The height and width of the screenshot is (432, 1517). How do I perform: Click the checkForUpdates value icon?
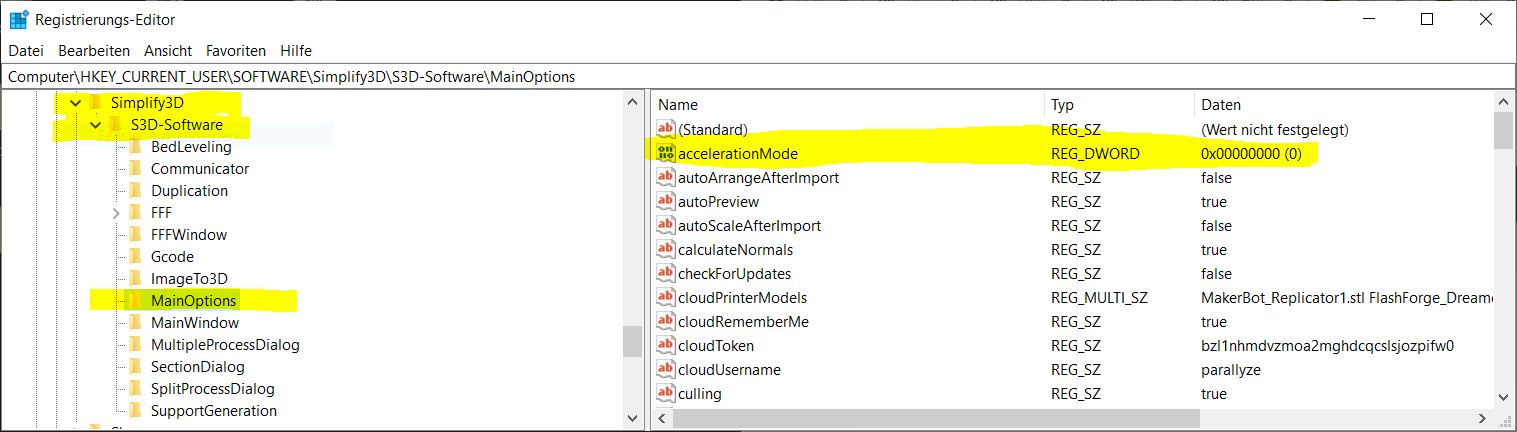click(666, 273)
